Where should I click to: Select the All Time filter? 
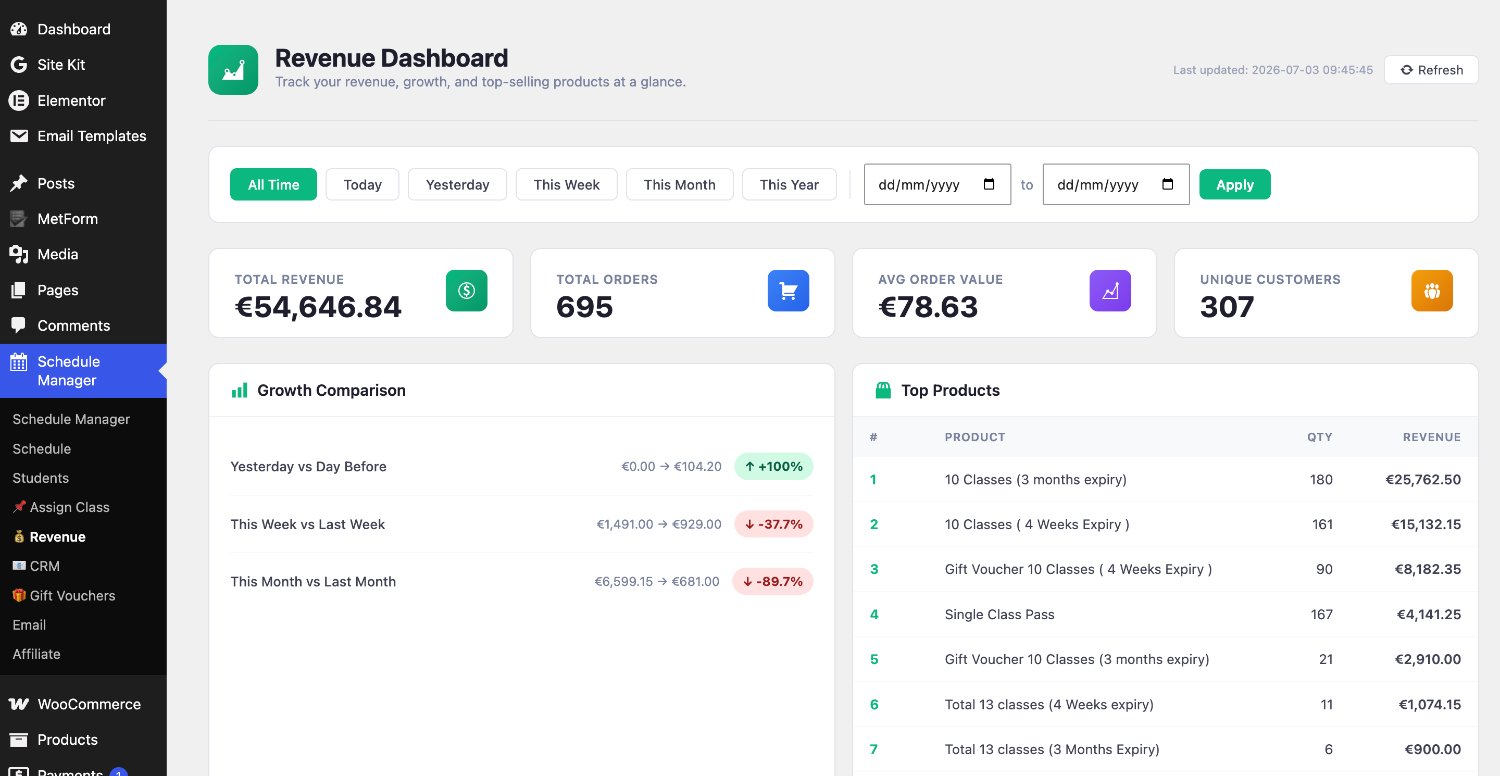coord(273,184)
